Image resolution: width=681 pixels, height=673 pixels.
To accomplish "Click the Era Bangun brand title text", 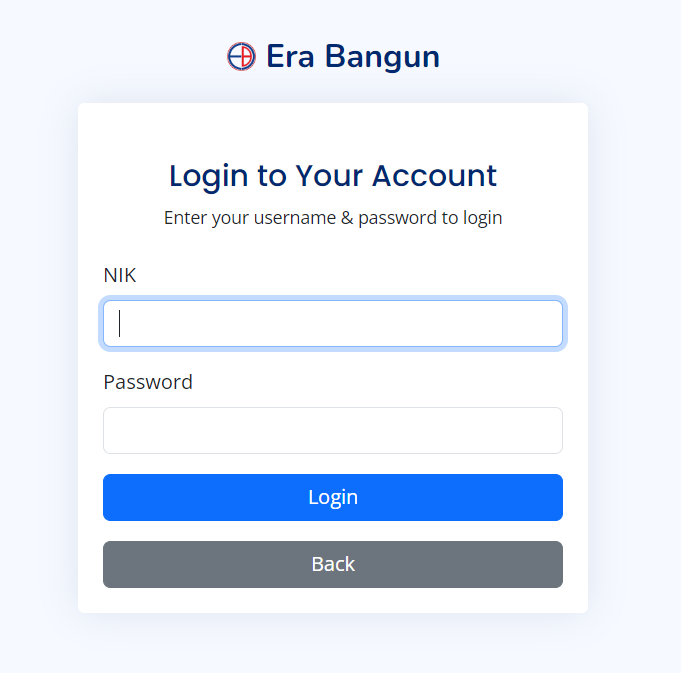I will [x=353, y=56].
